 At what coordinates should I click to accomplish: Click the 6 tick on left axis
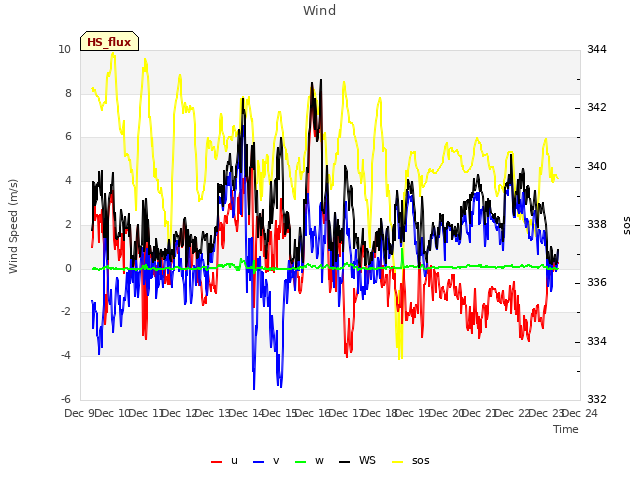tap(68, 137)
